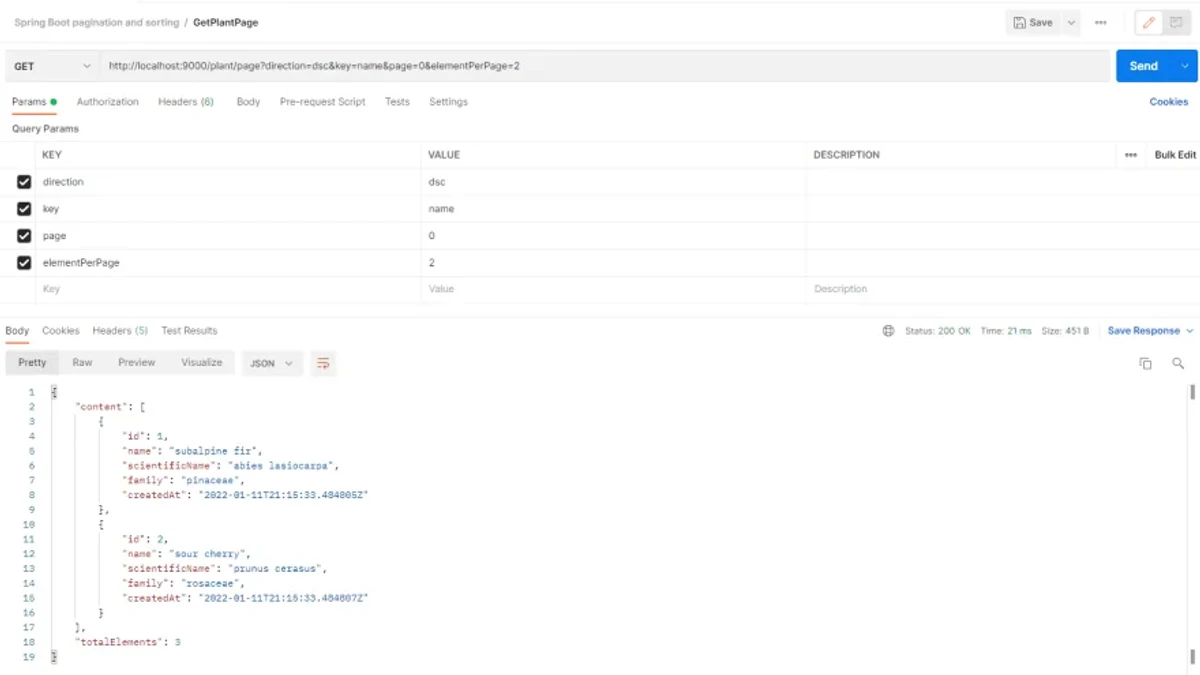Open Bulk Edit for query params

coord(1175,155)
